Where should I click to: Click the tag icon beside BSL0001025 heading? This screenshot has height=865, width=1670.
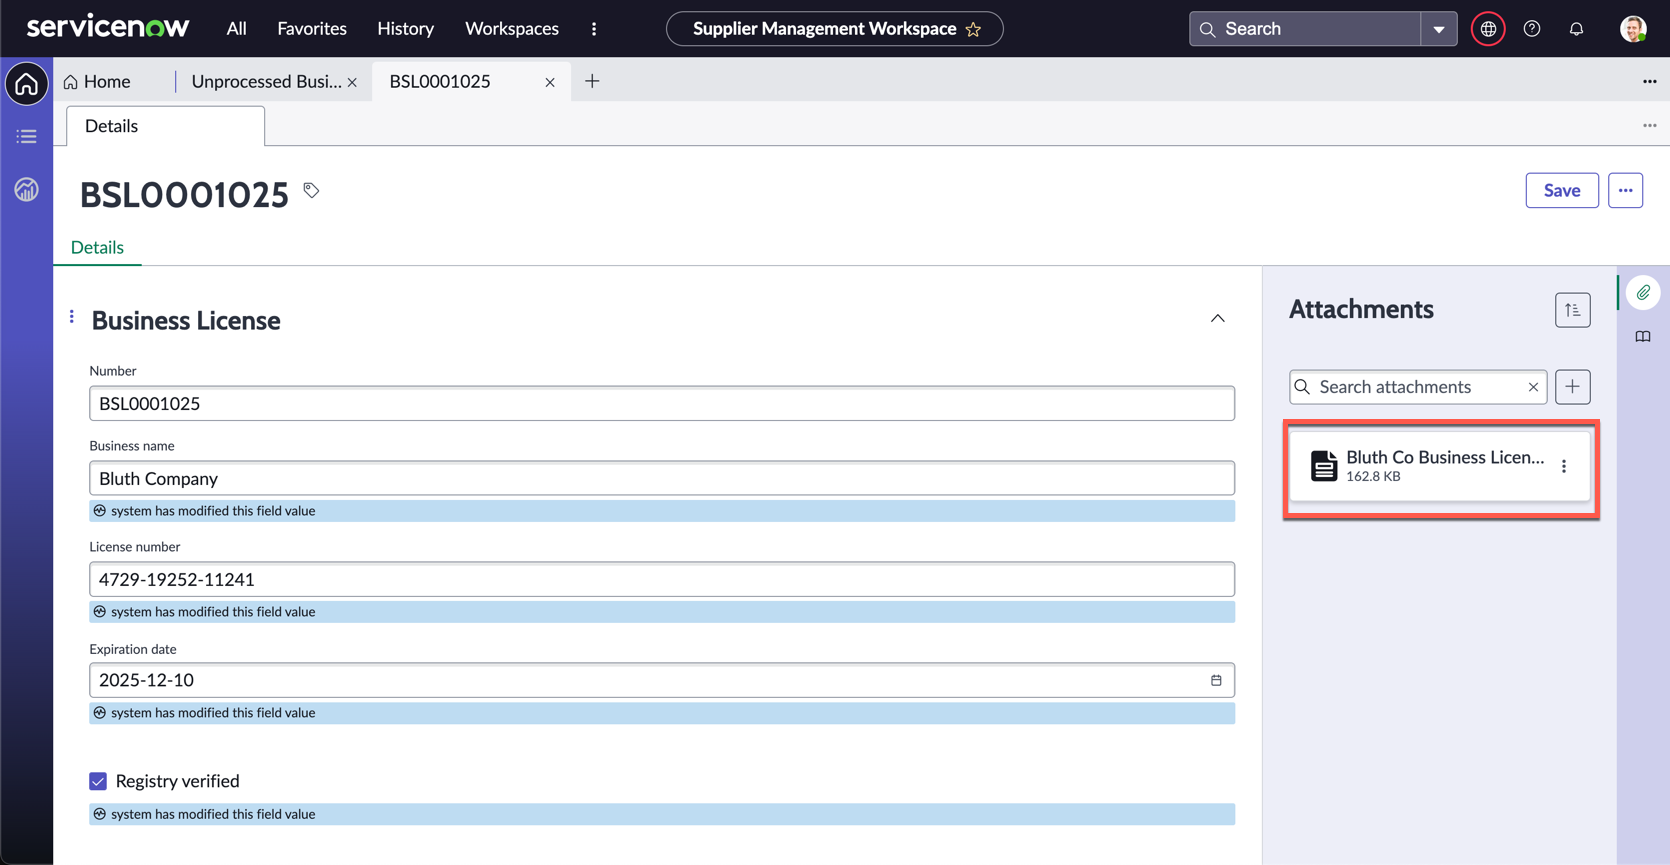tap(311, 190)
